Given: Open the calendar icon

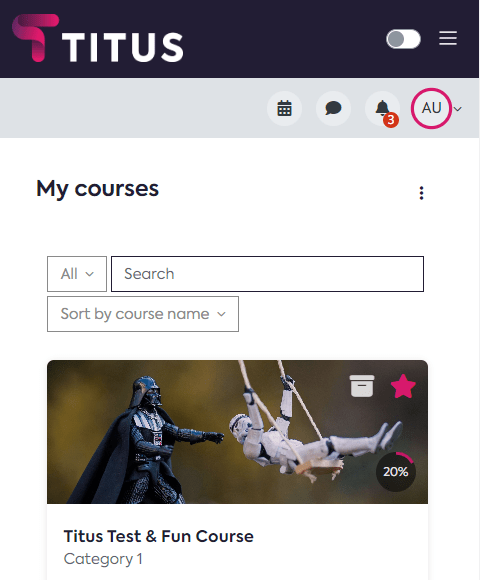Looking at the screenshot, I should [284, 108].
